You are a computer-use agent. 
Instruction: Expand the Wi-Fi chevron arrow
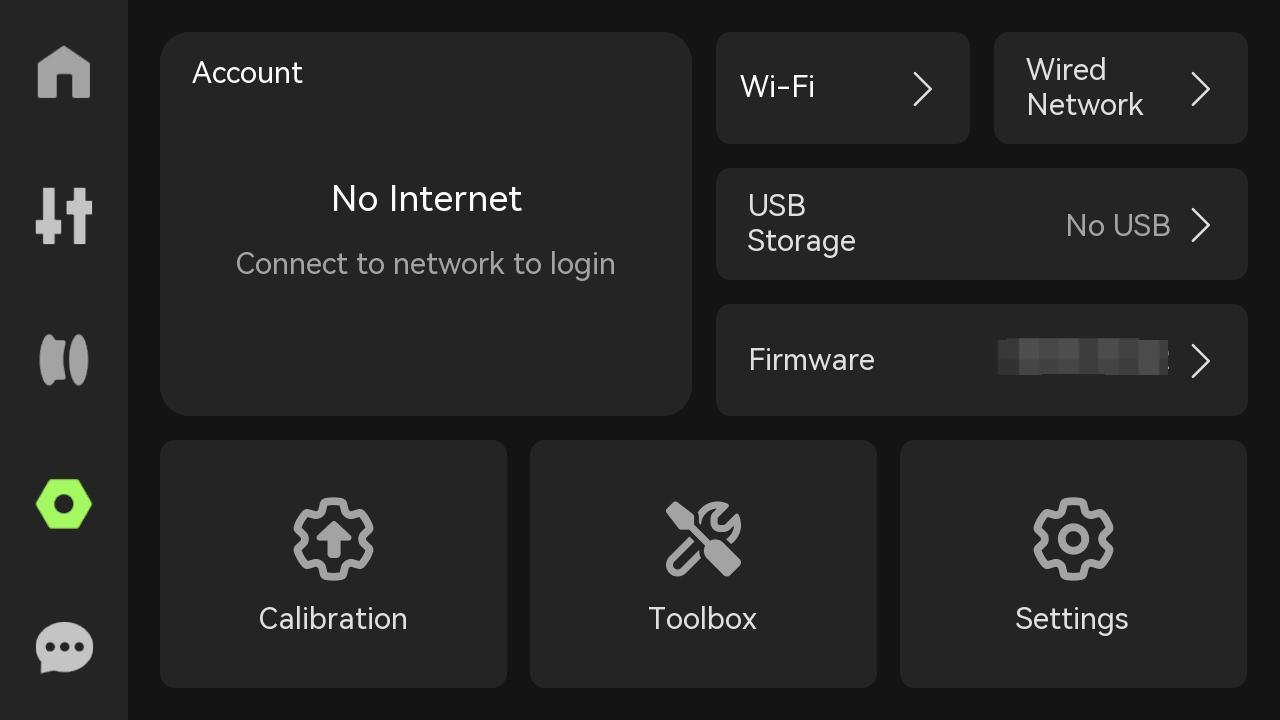coord(923,89)
